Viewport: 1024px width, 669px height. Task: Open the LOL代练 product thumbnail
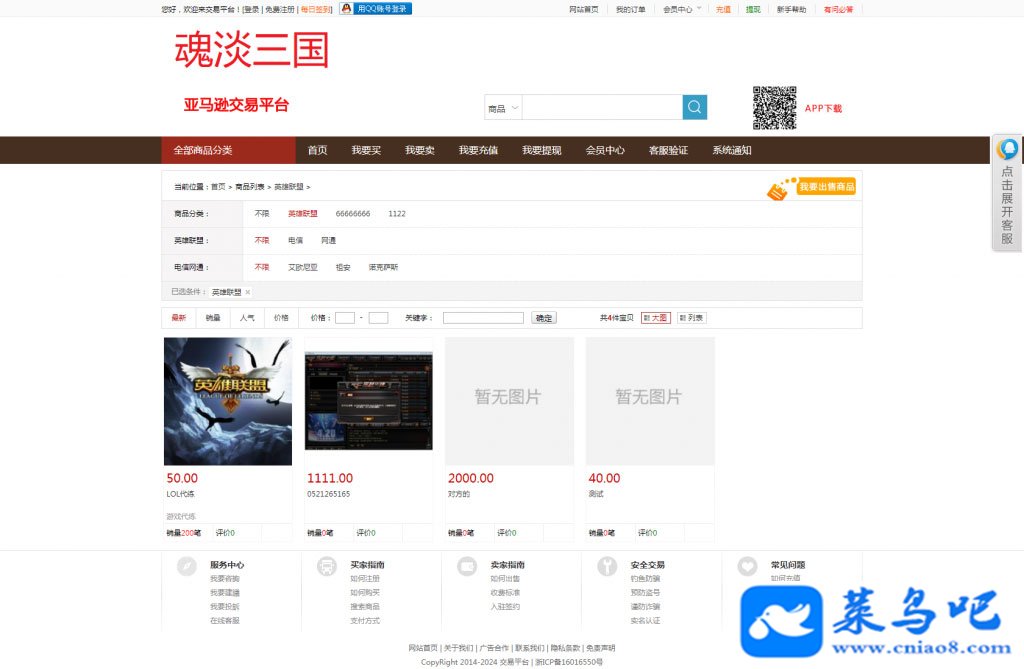(228, 401)
